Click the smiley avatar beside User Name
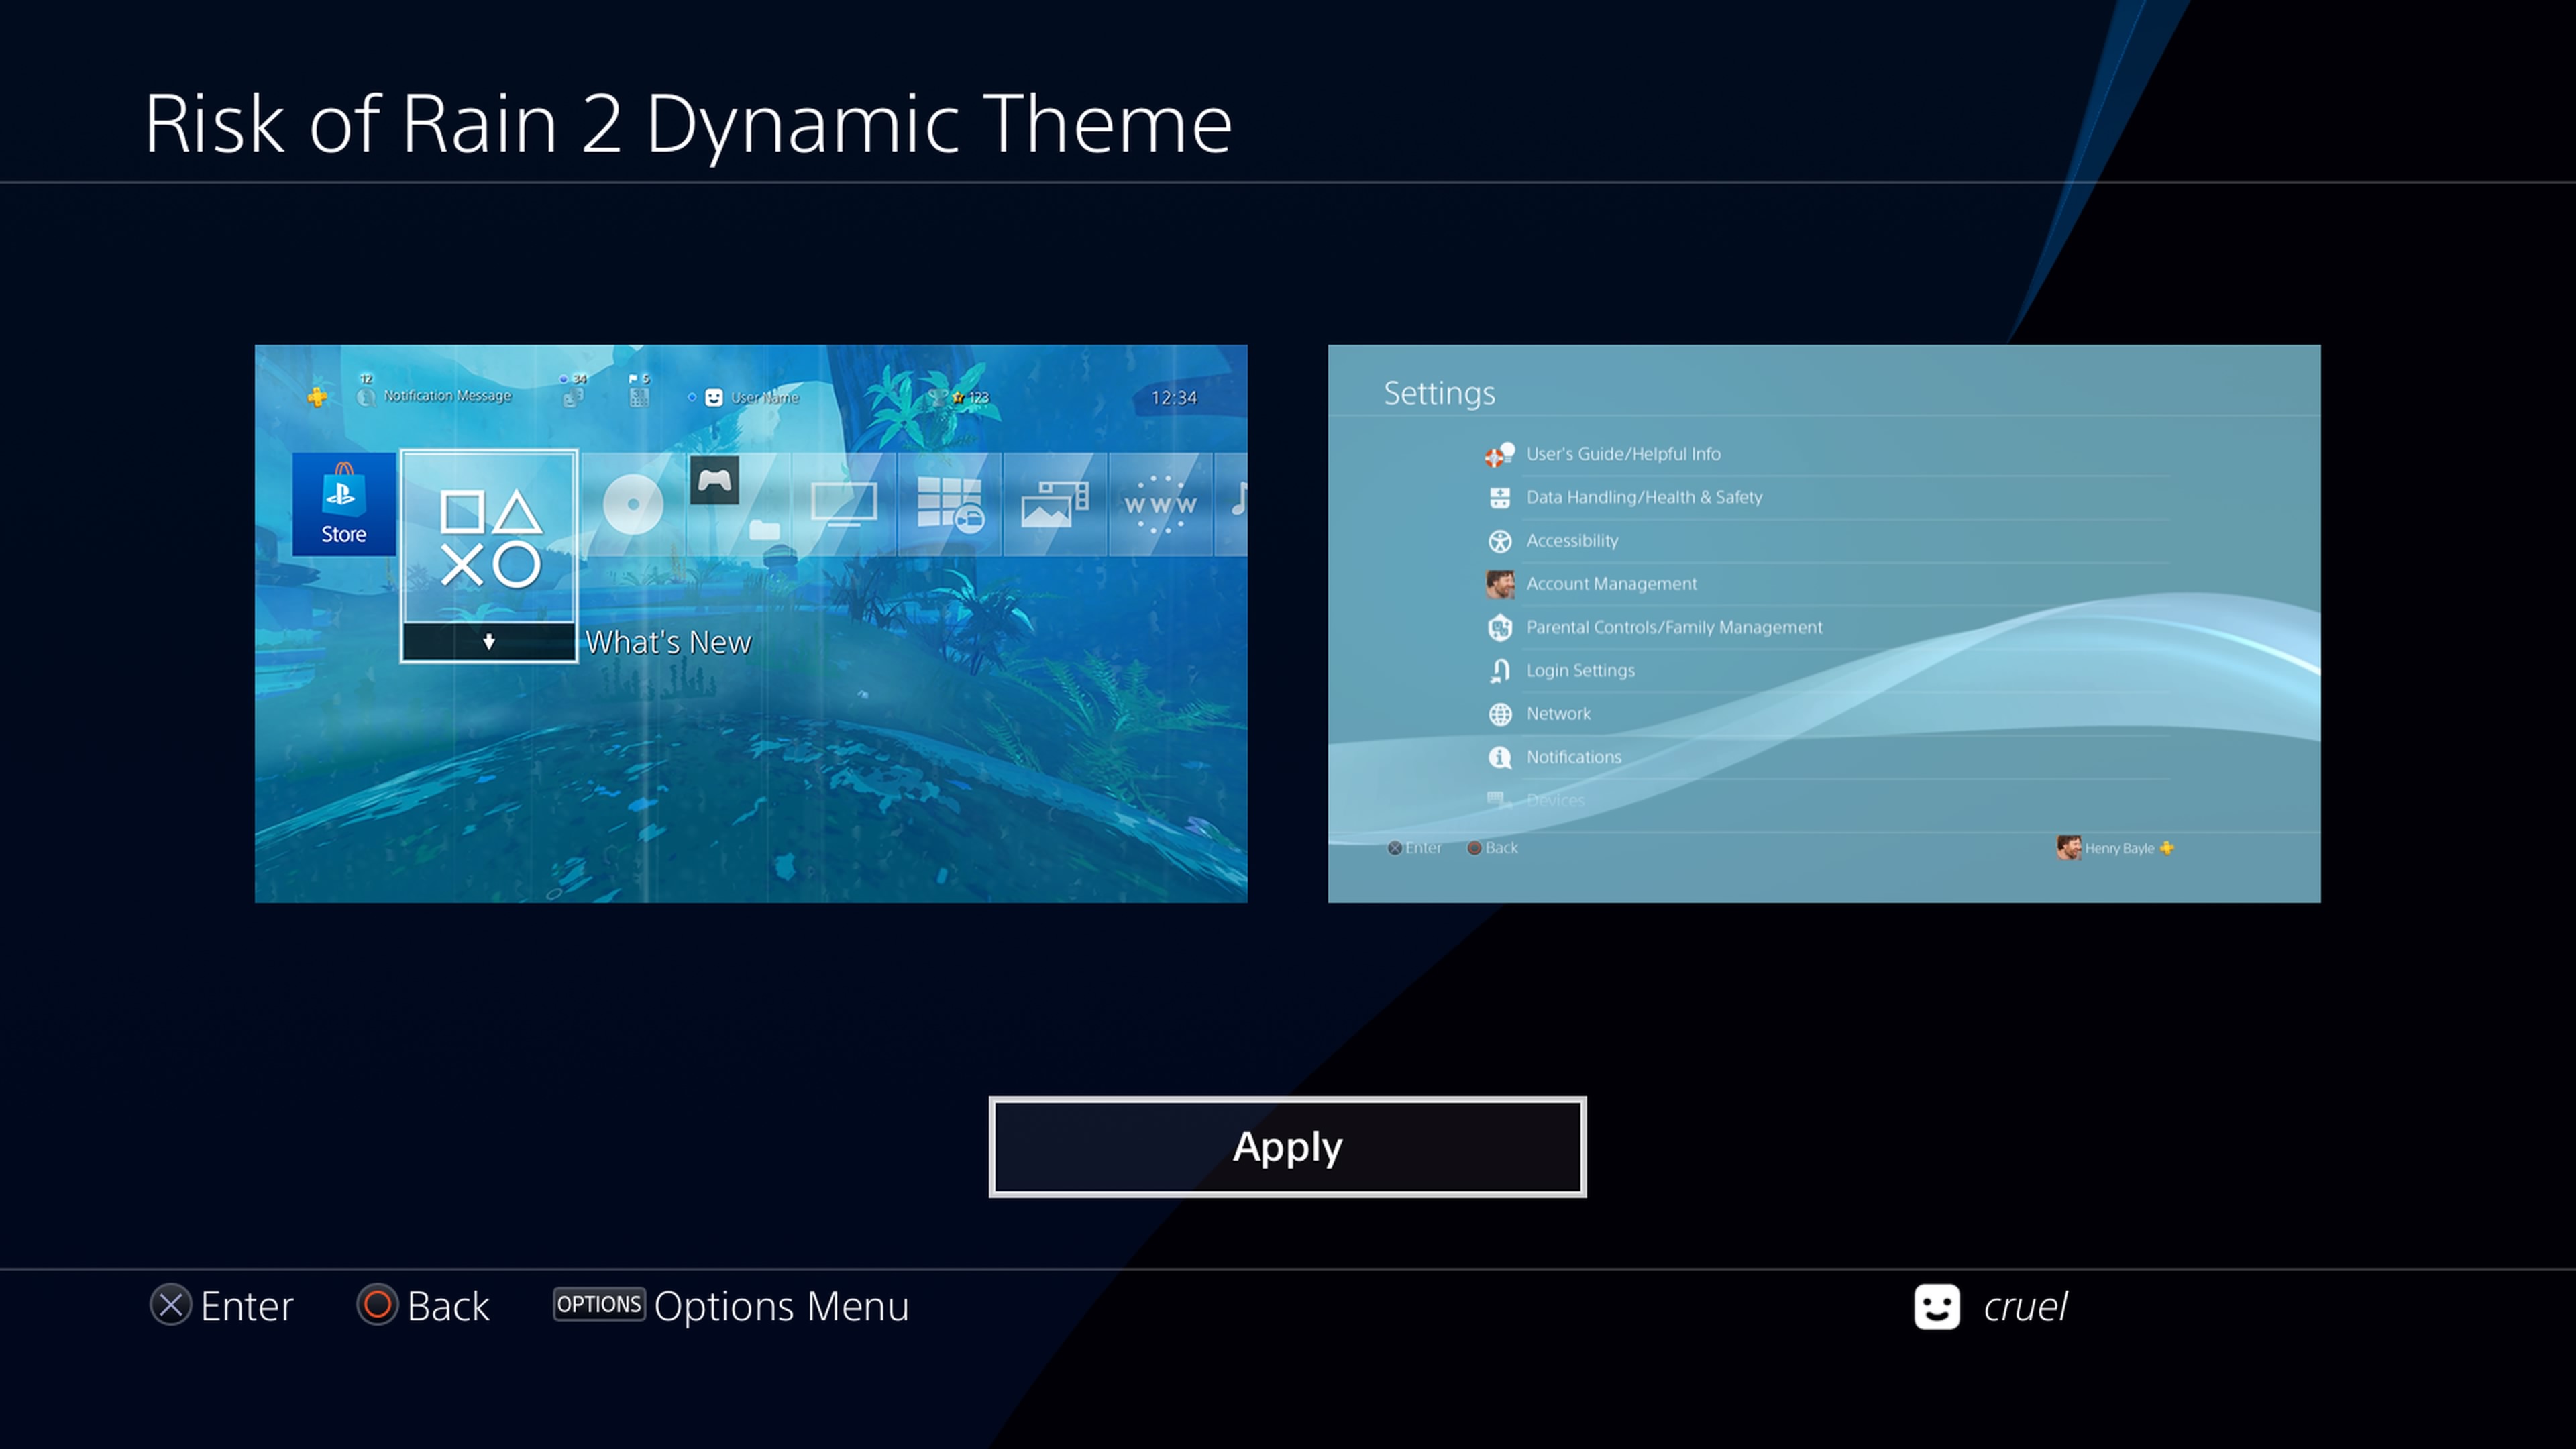This screenshot has height=1449, width=2576. tap(714, 397)
